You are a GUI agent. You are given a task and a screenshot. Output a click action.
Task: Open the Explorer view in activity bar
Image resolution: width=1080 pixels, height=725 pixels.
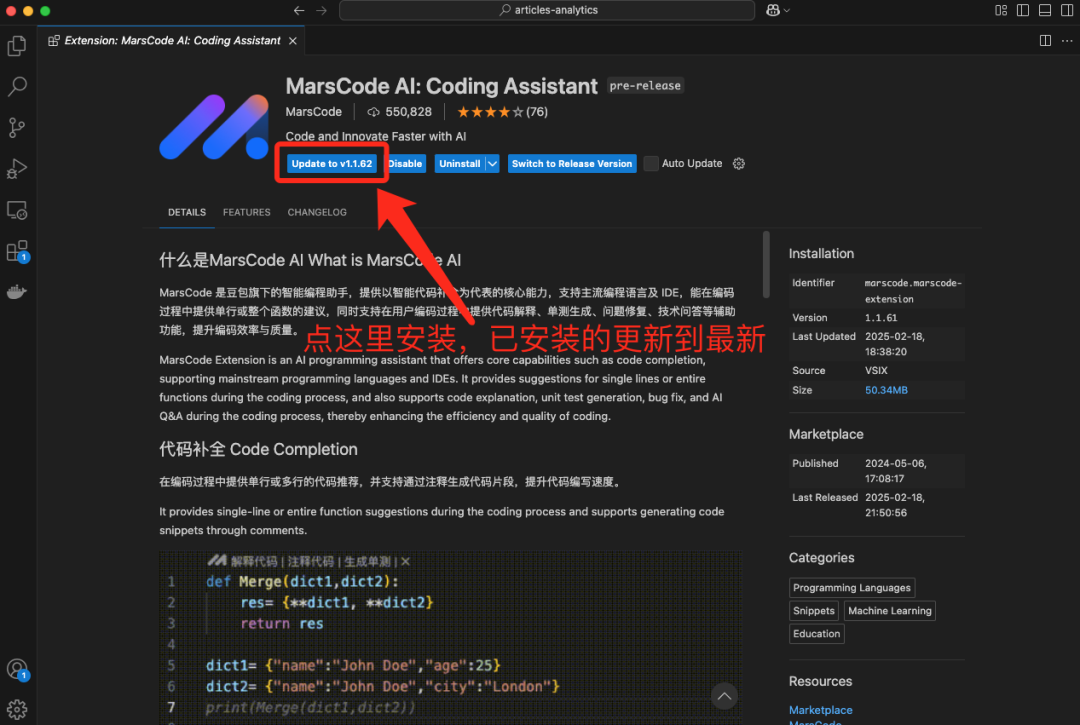pyautogui.click(x=17, y=45)
